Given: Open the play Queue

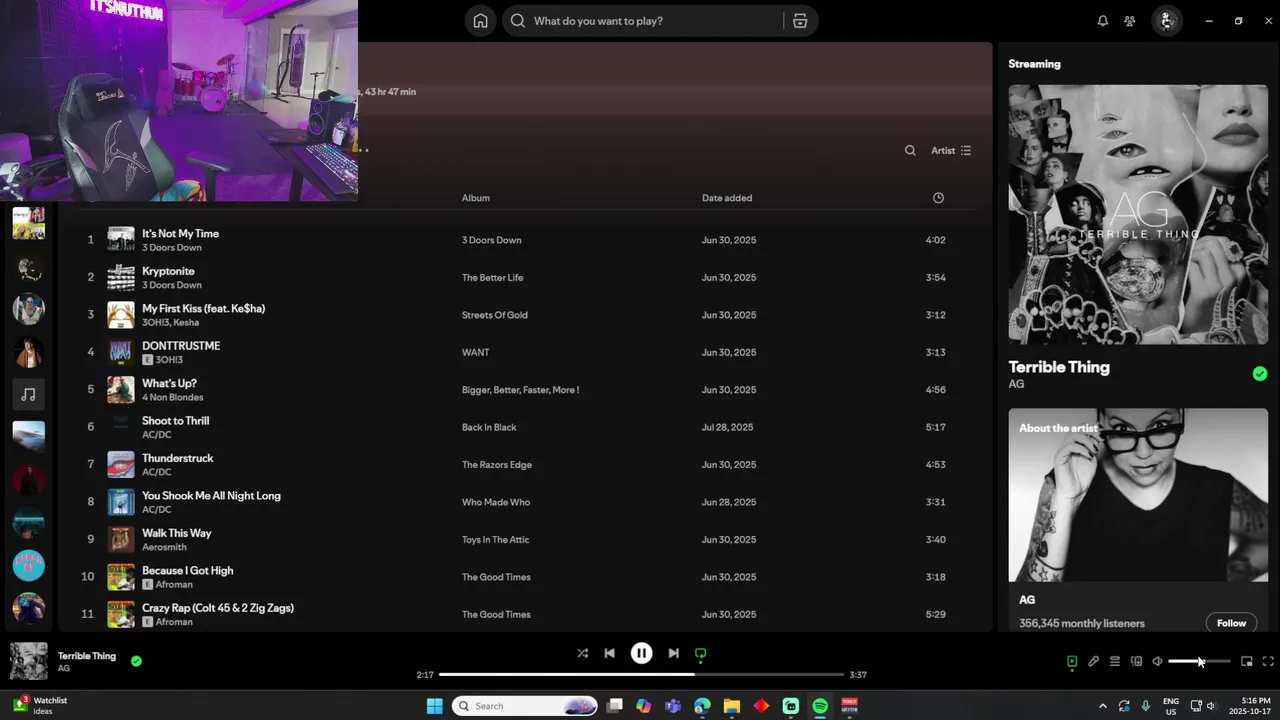Looking at the screenshot, I should coord(1115,661).
